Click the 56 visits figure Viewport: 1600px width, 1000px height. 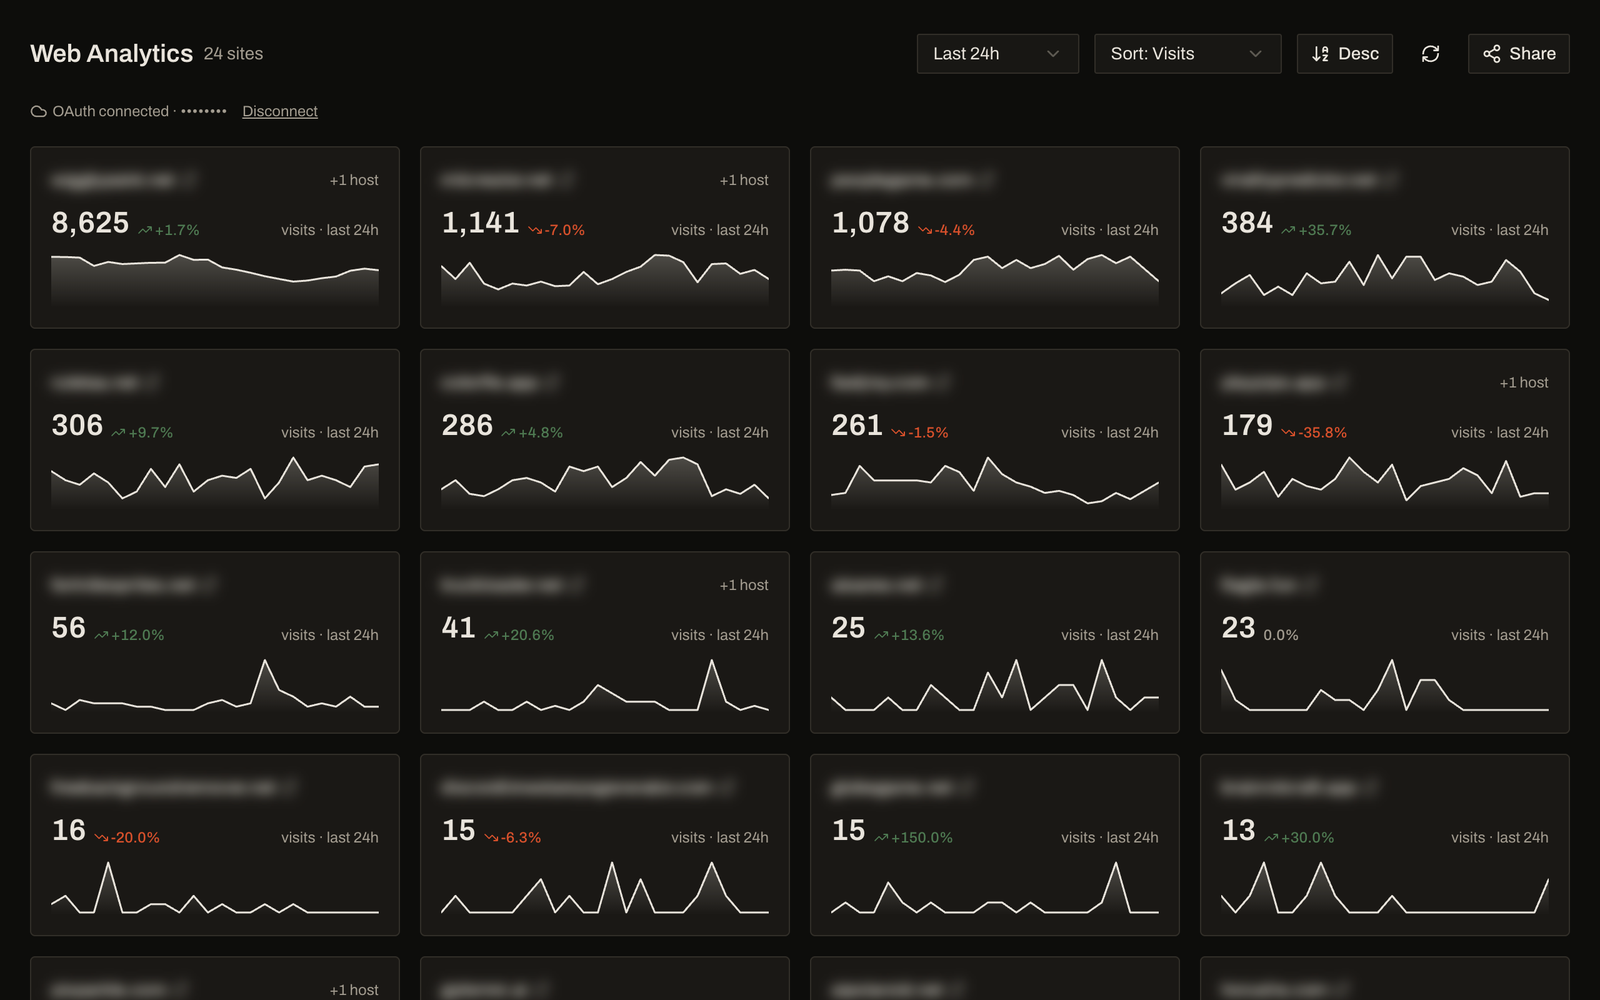click(x=69, y=628)
